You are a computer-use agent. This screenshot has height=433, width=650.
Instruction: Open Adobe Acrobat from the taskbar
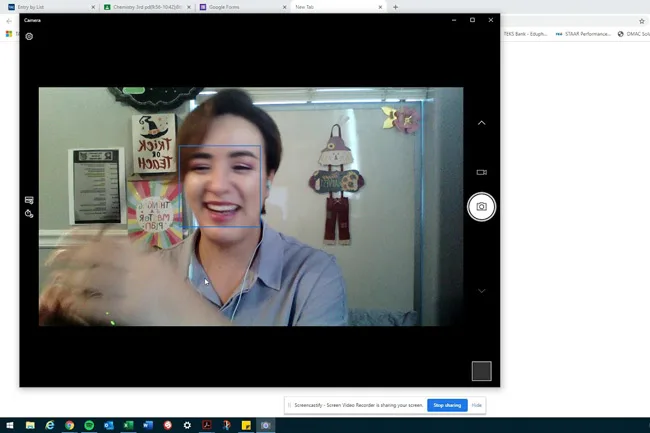[206, 425]
